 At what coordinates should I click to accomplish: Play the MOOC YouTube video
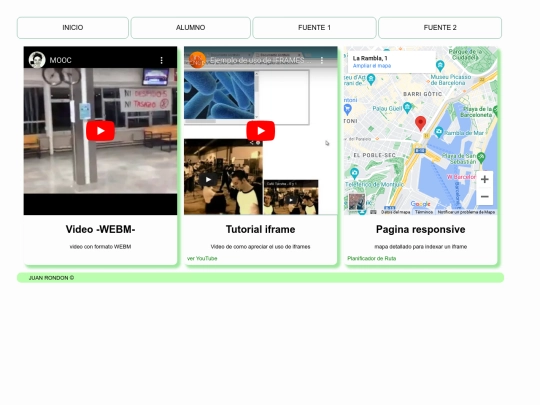coord(100,131)
